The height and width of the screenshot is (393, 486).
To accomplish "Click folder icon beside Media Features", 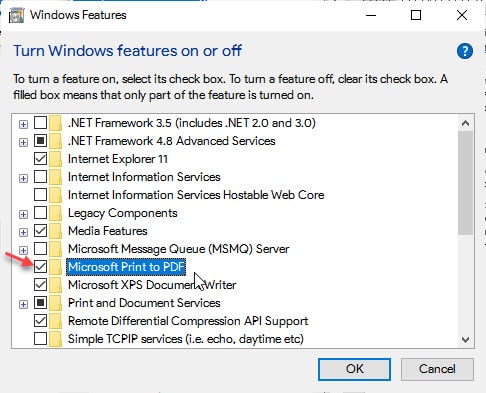I will click(x=55, y=231).
